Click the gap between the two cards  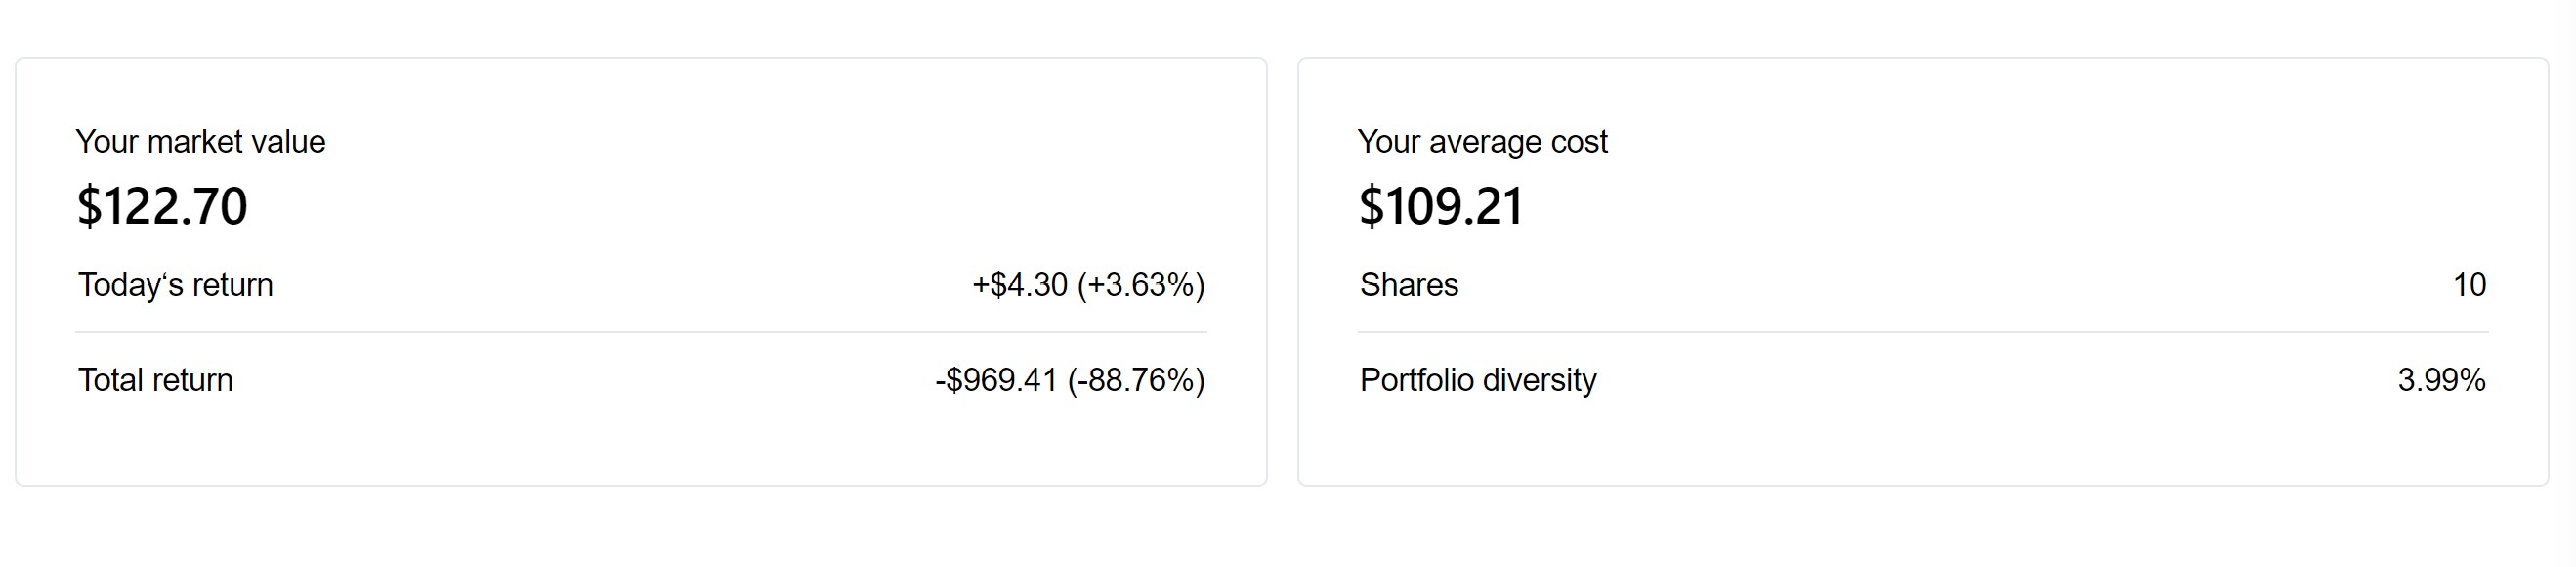pos(1282,270)
